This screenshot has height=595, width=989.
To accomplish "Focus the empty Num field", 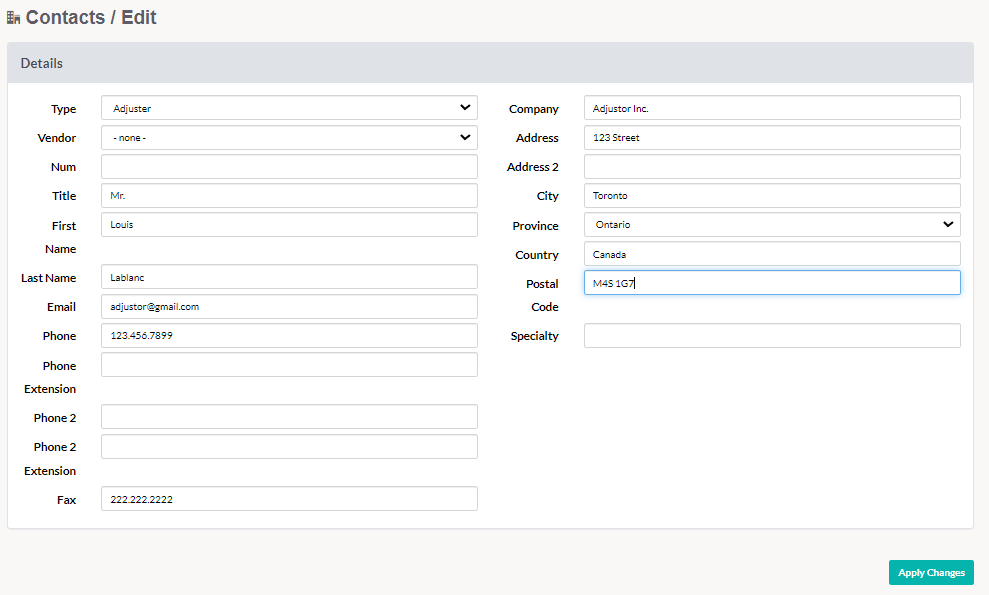I will pos(289,167).
